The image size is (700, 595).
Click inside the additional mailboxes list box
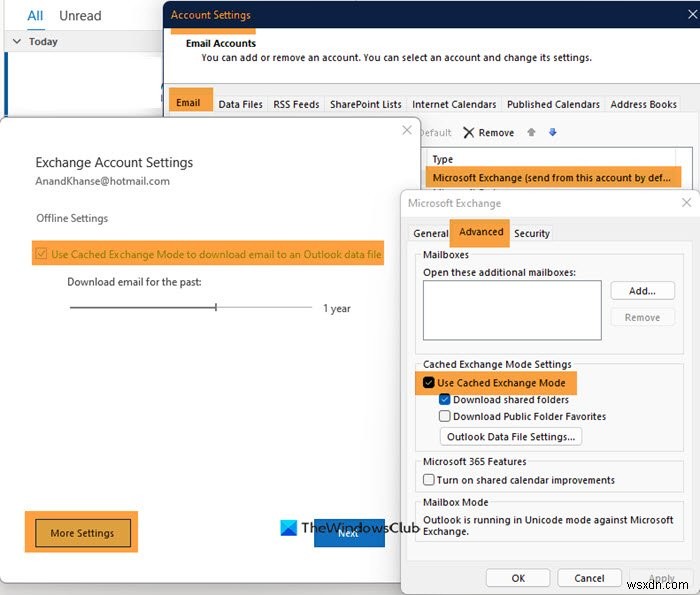point(512,310)
